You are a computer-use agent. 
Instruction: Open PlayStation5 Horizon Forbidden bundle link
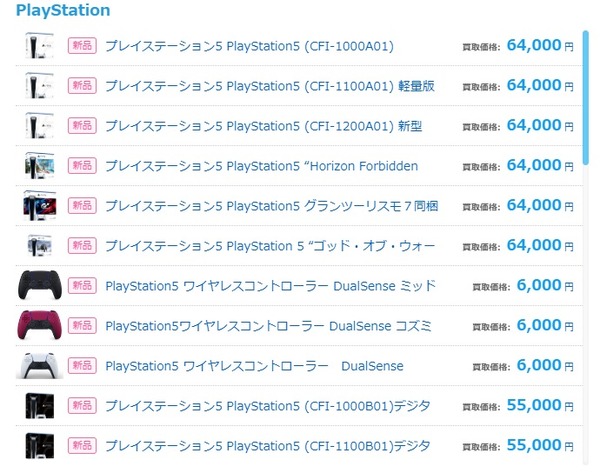(x=262, y=166)
